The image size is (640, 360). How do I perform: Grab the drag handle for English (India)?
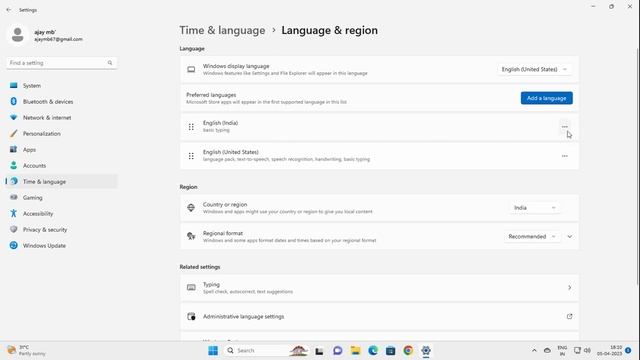coord(191,127)
